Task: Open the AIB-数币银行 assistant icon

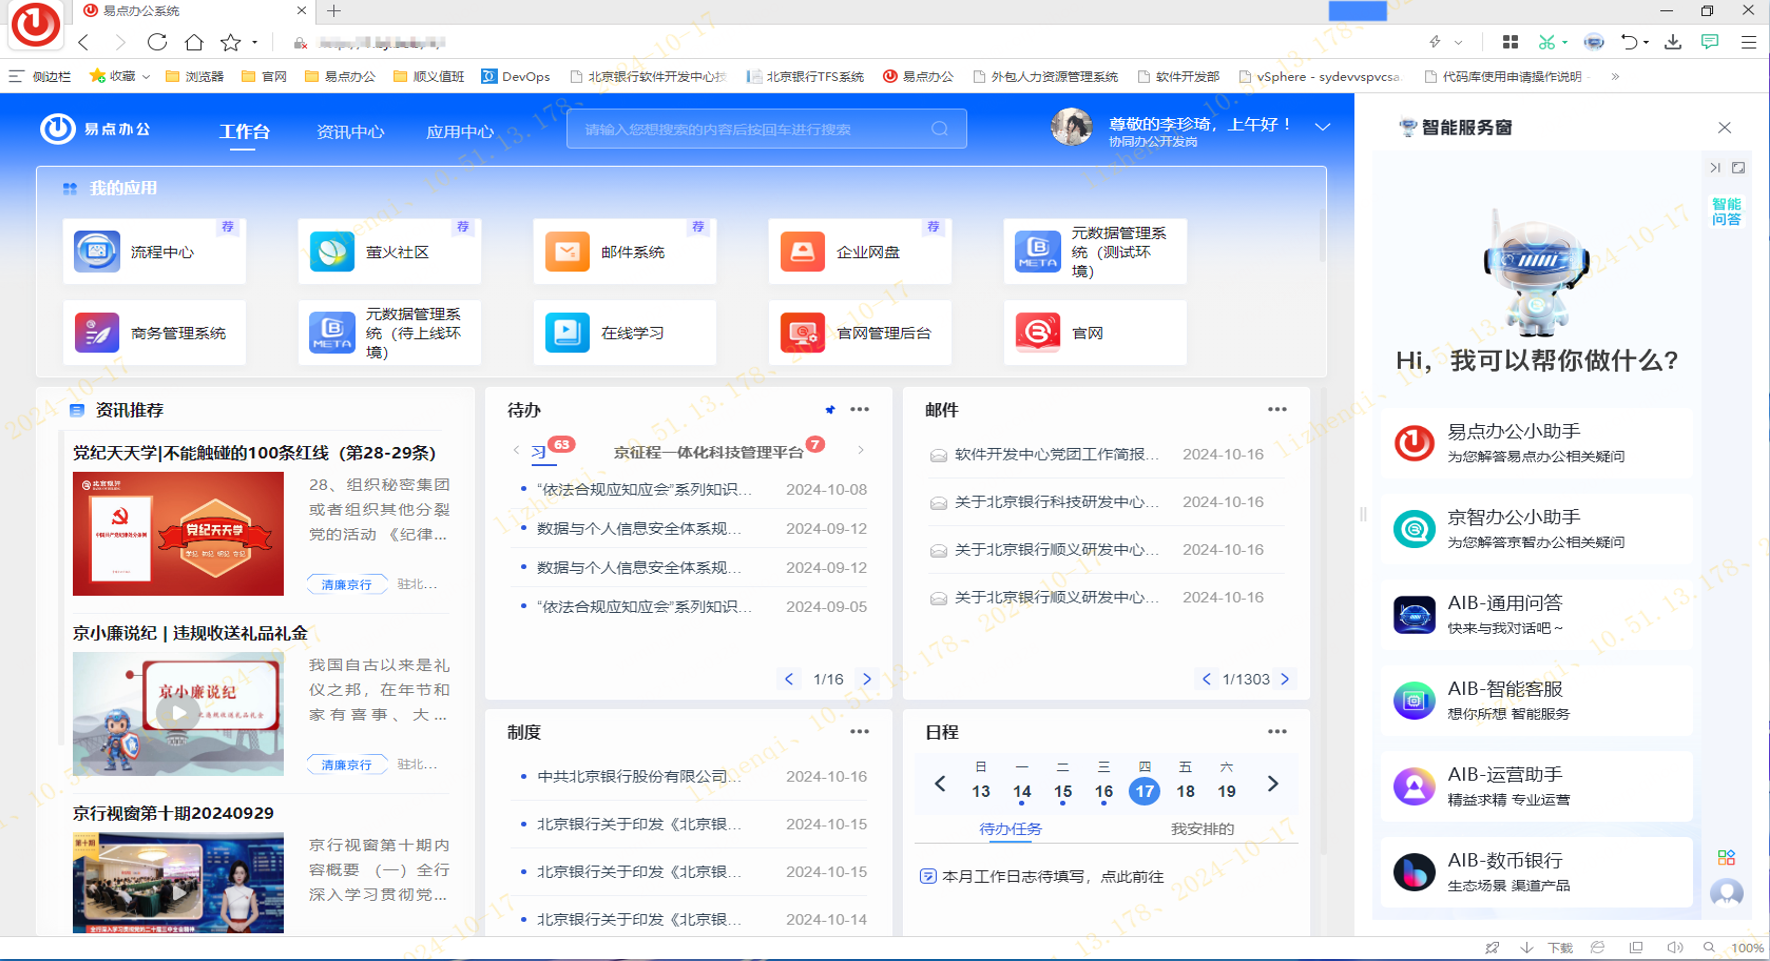Action: [x=1414, y=872]
